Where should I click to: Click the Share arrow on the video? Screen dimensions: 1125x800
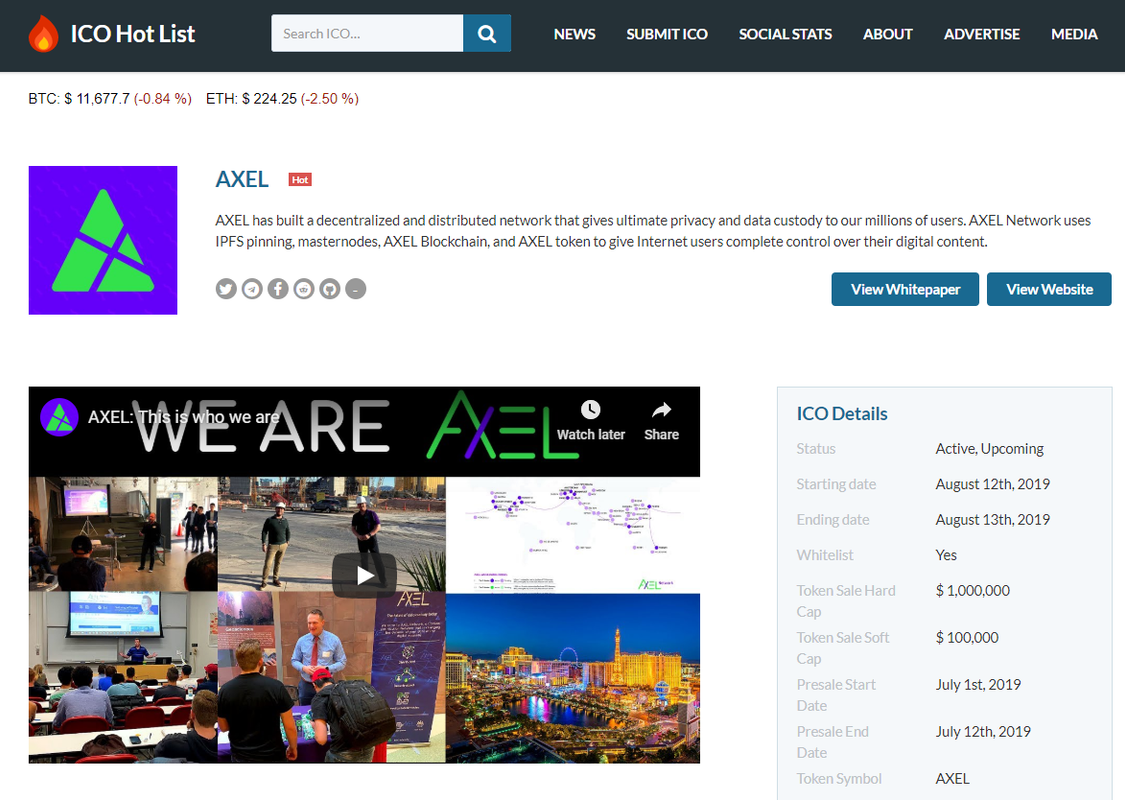[662, 410]
